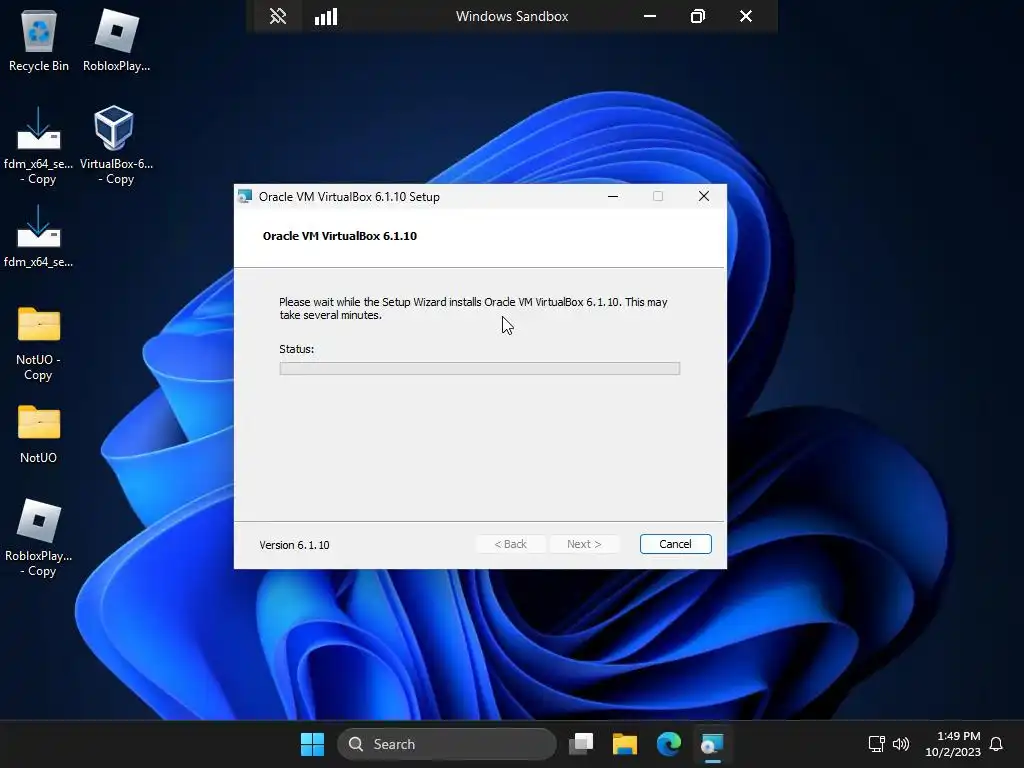Viewport: 1024px width, 768px height.
Task: Click the Windows Sandbox title text
Action: (x=512, y=16)
